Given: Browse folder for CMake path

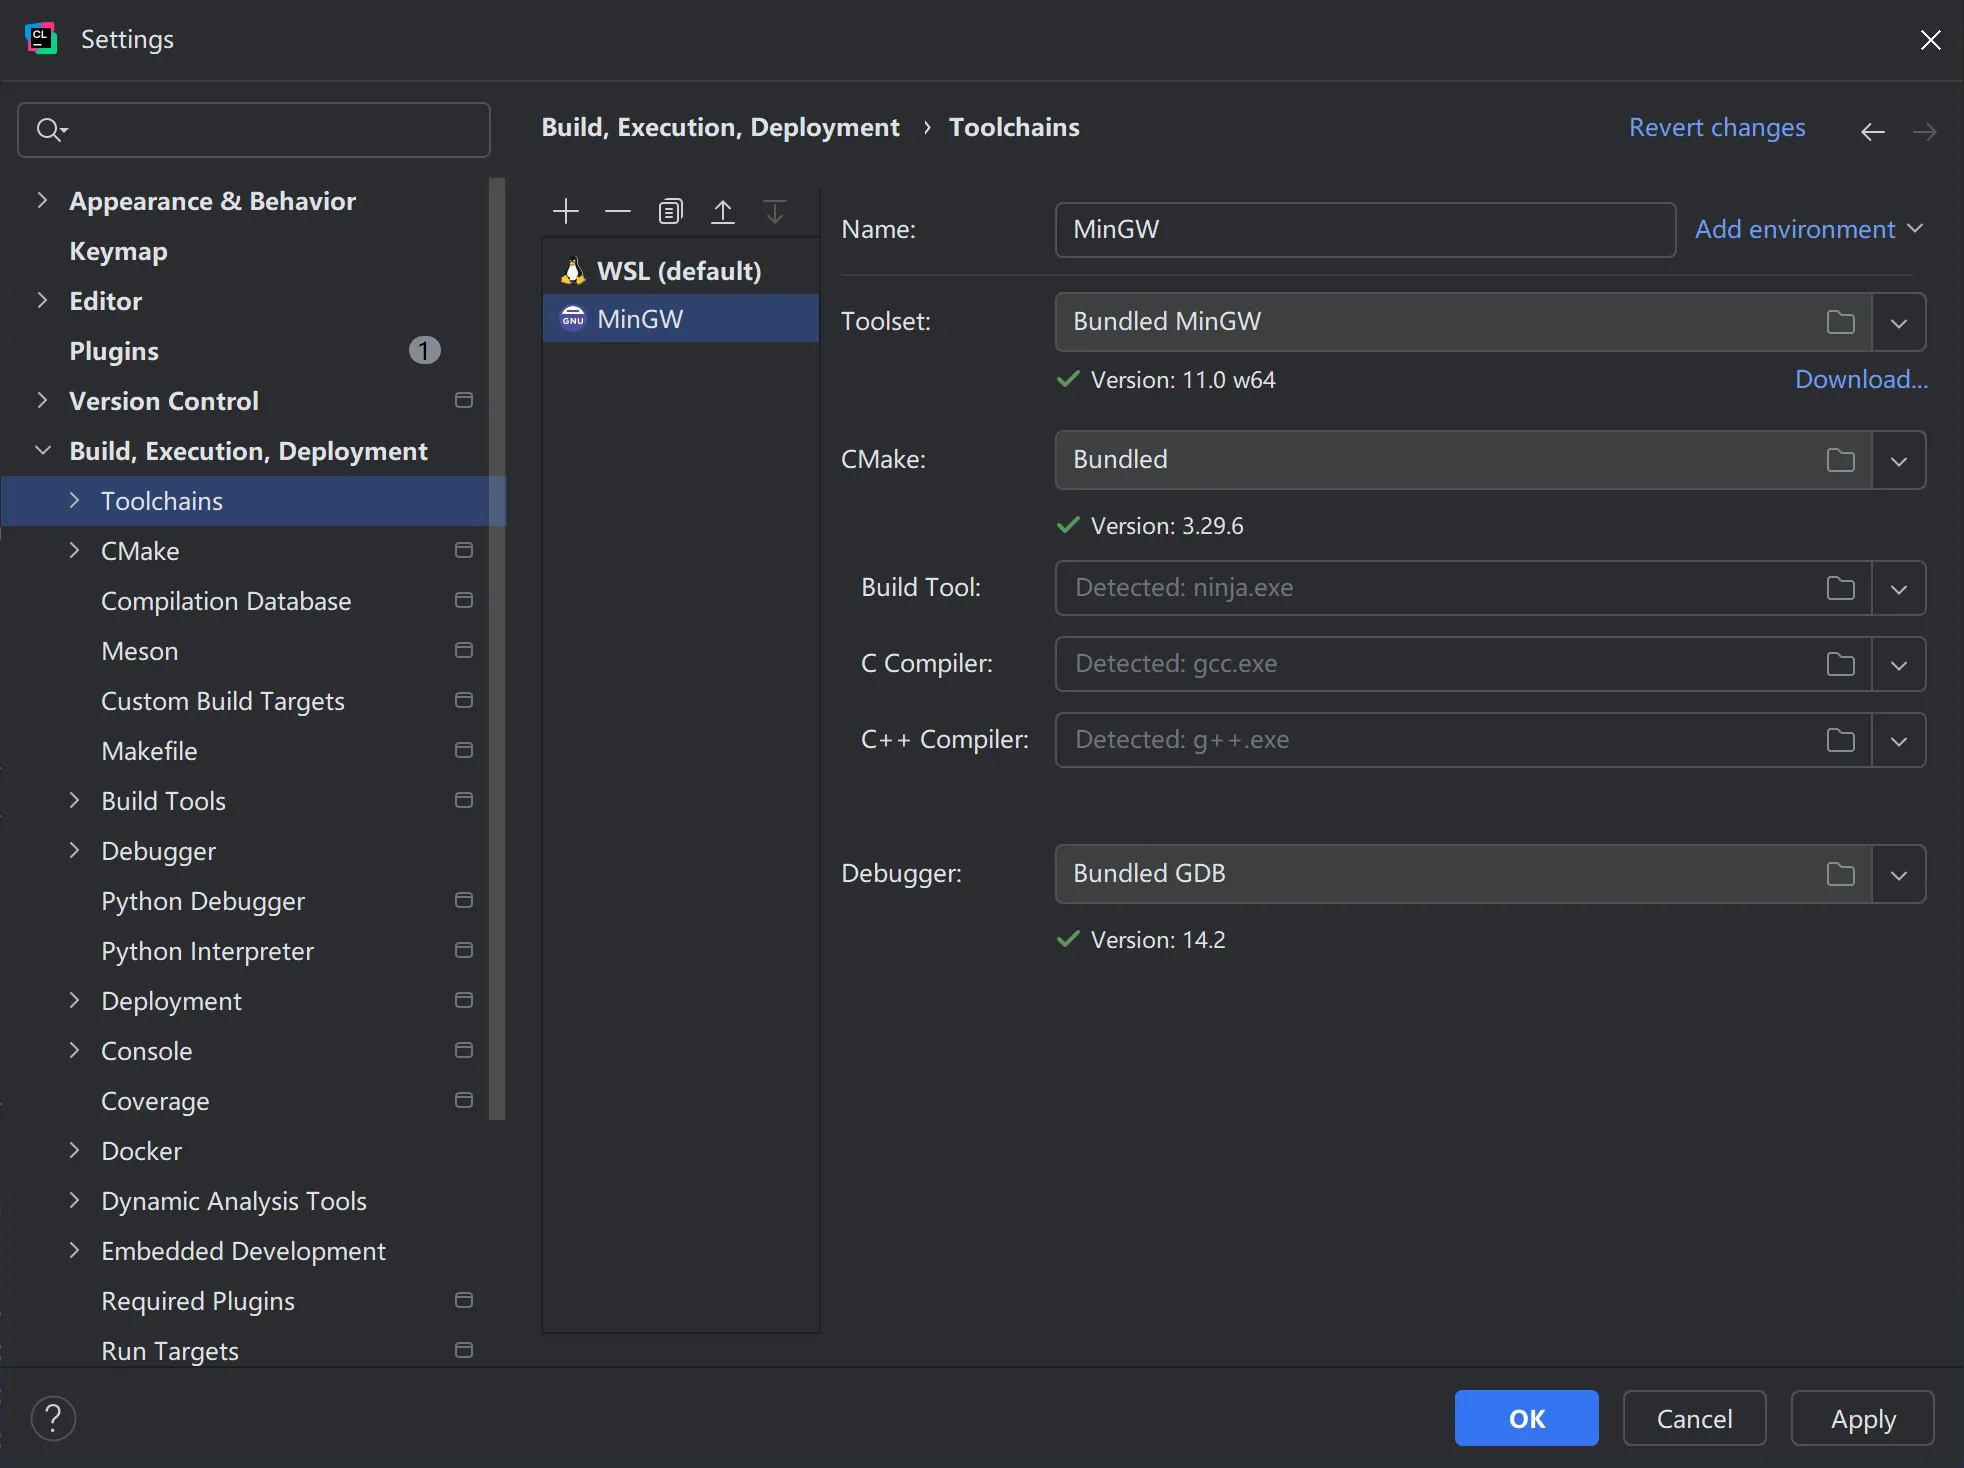Looking at the screenshot, I should (x=1840, y=460).
